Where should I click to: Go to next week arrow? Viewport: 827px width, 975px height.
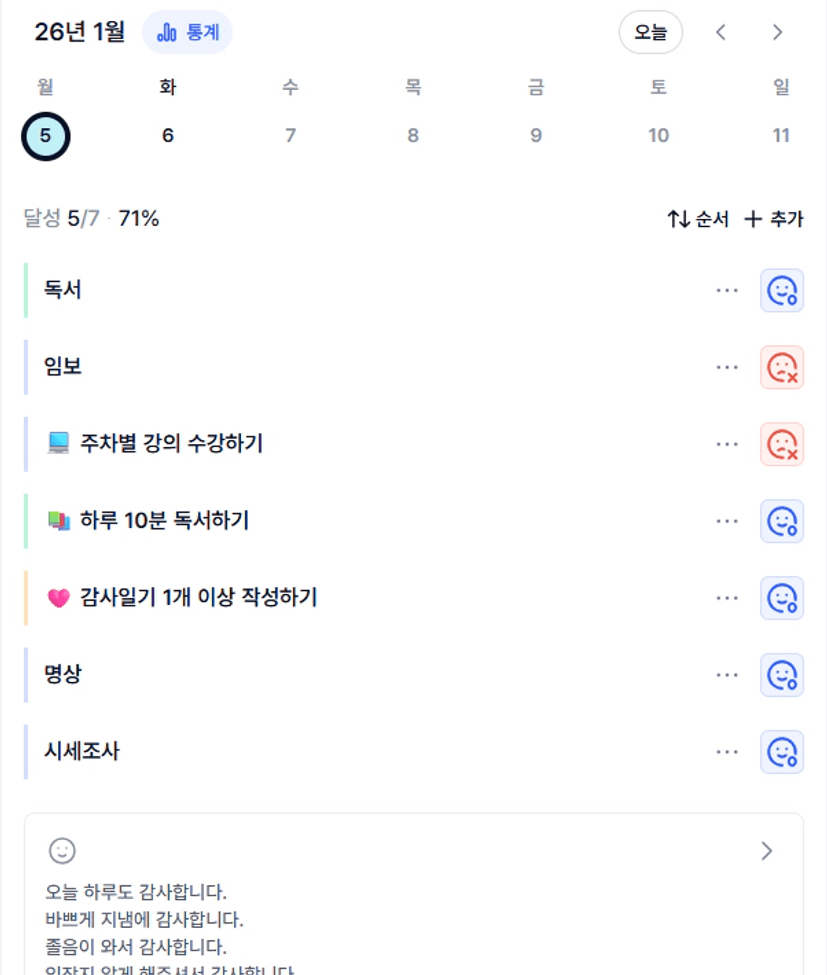(777, 33)
